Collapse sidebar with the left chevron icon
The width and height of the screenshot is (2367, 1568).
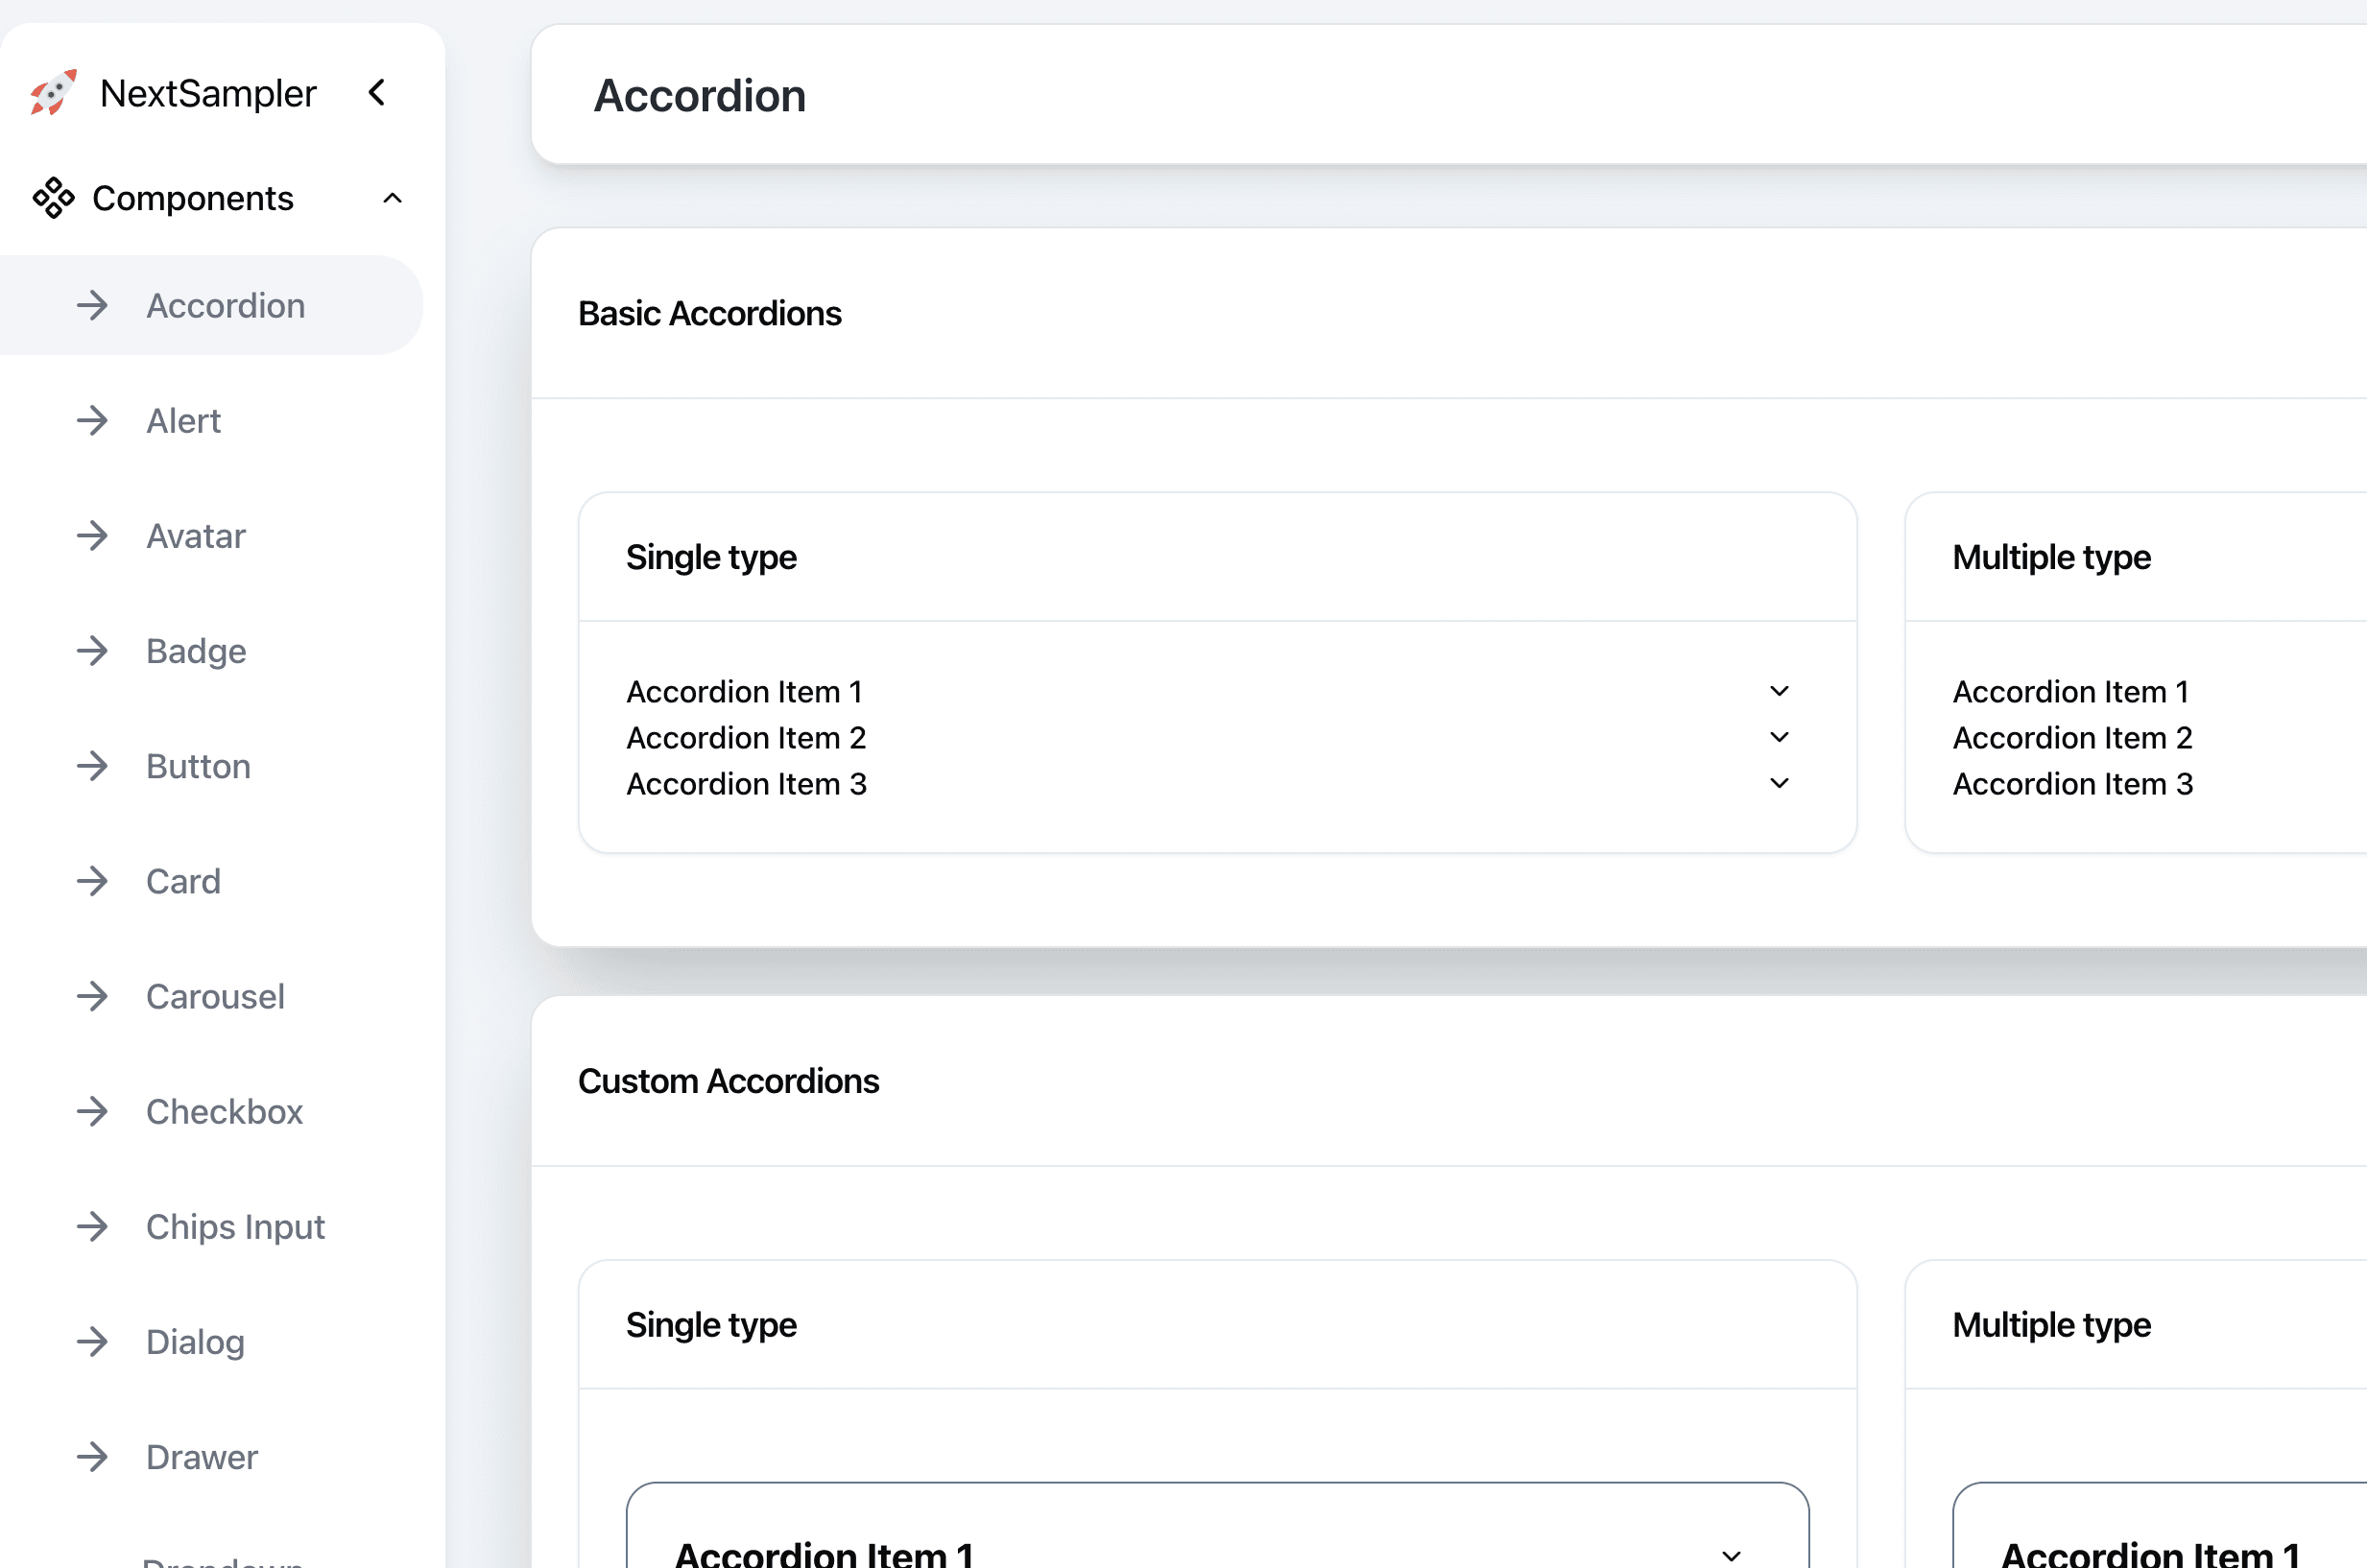(x=377, y=93)
